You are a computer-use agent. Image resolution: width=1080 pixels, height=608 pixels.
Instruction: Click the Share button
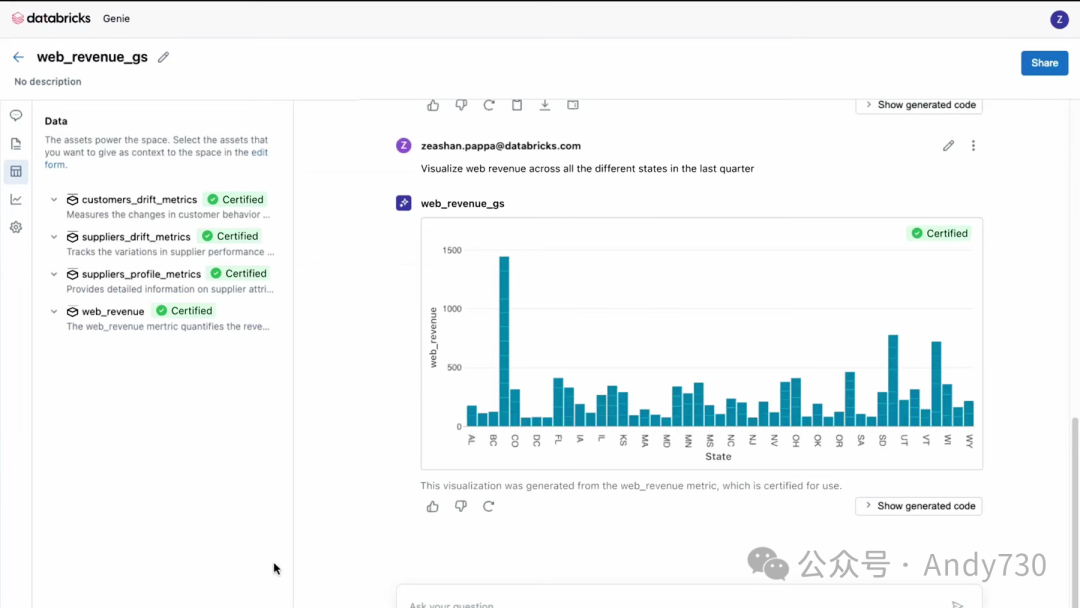1044,63
